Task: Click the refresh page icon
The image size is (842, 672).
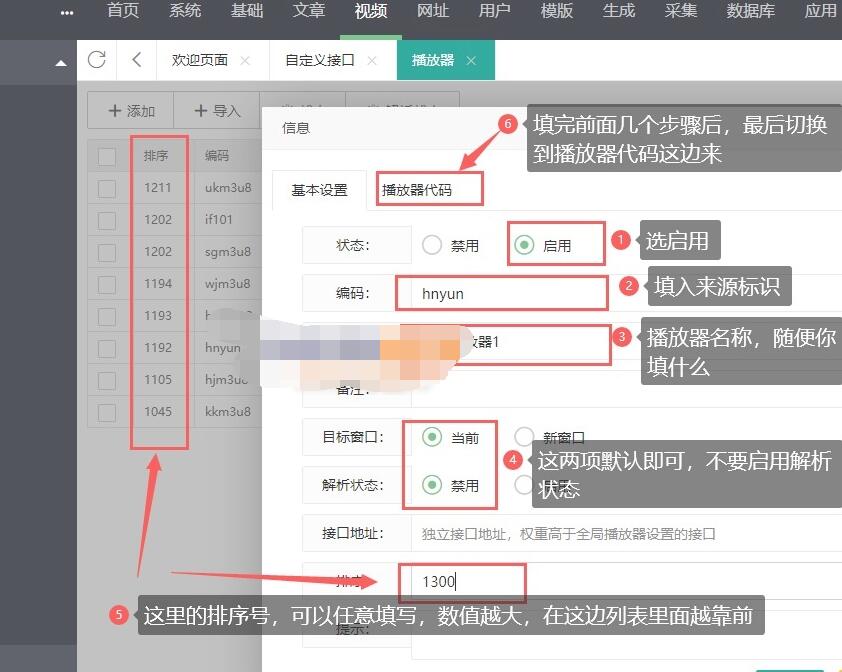Action: coord(96,60)
